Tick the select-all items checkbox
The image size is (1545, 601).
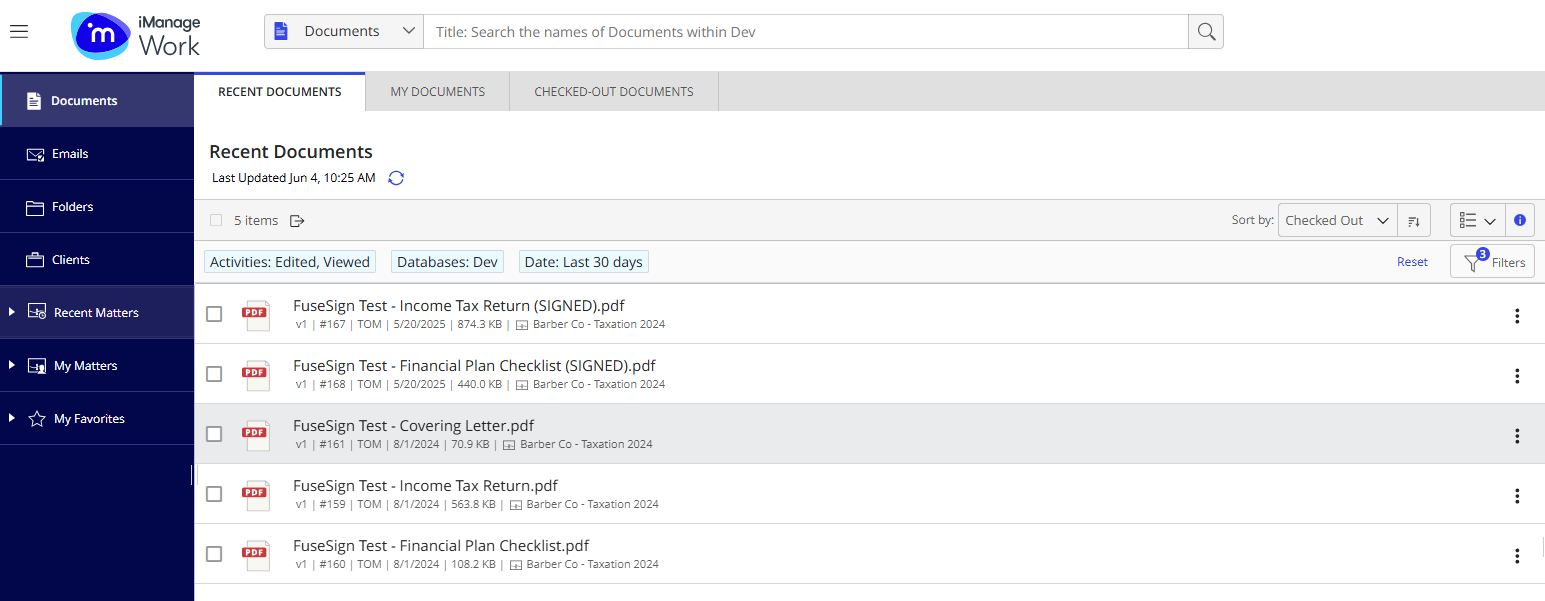coord(216,221)
